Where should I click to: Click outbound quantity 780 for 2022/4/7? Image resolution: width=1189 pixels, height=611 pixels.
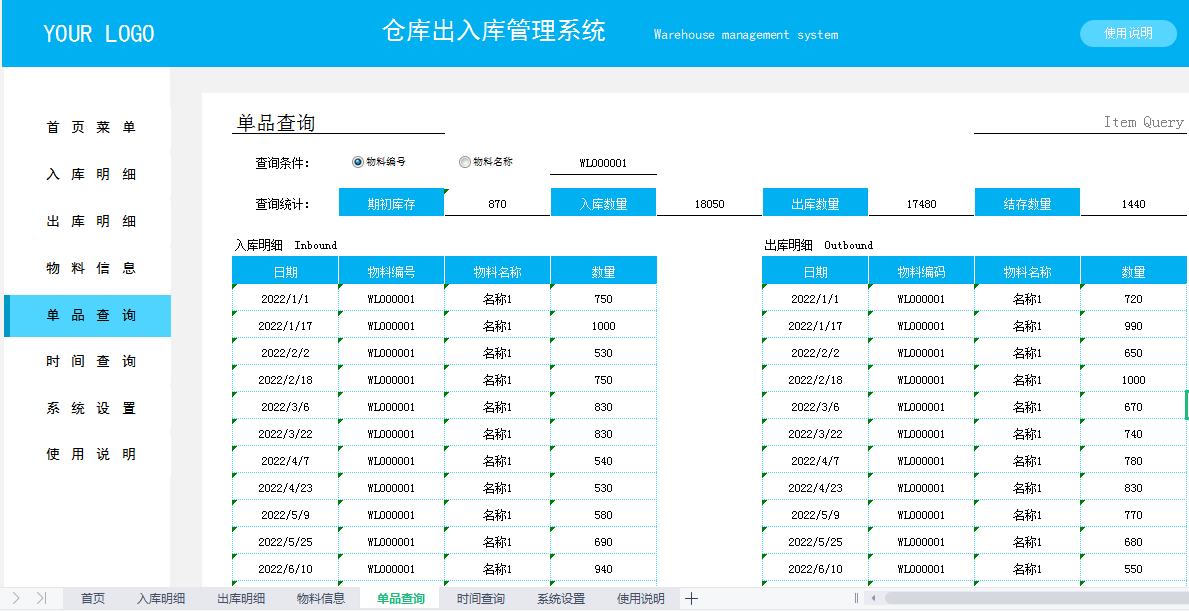pyautogui.click(x=1134, y=461)
